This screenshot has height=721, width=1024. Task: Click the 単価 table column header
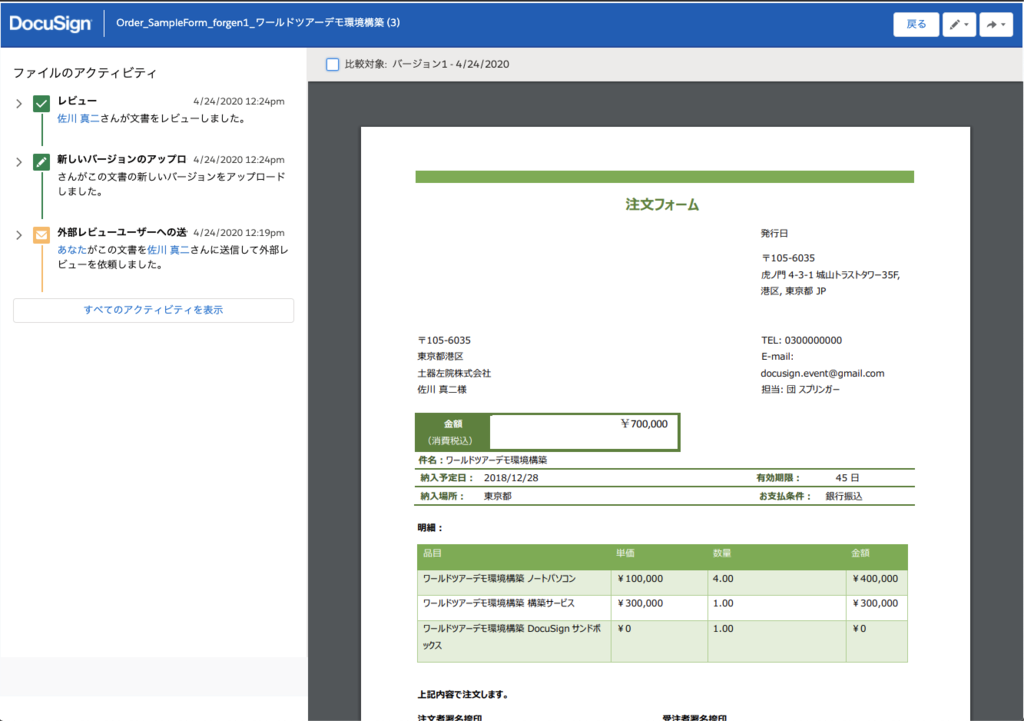coord(626,553)
